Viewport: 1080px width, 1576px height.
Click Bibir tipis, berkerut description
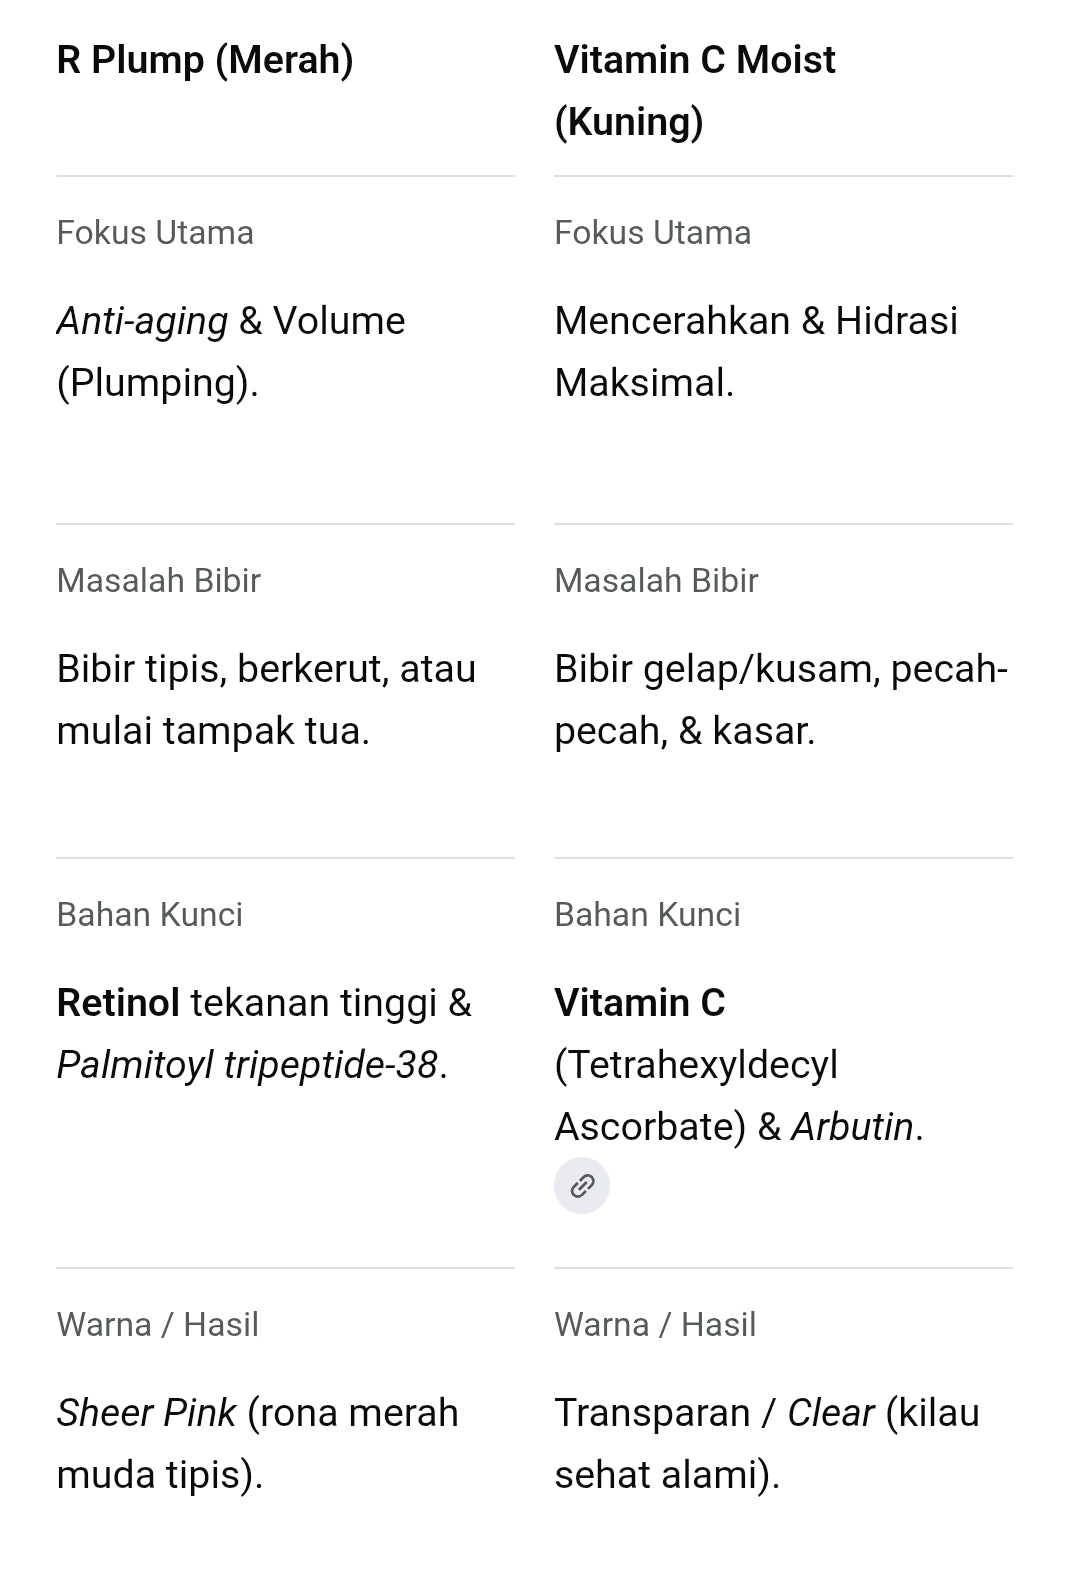point(266,700)
